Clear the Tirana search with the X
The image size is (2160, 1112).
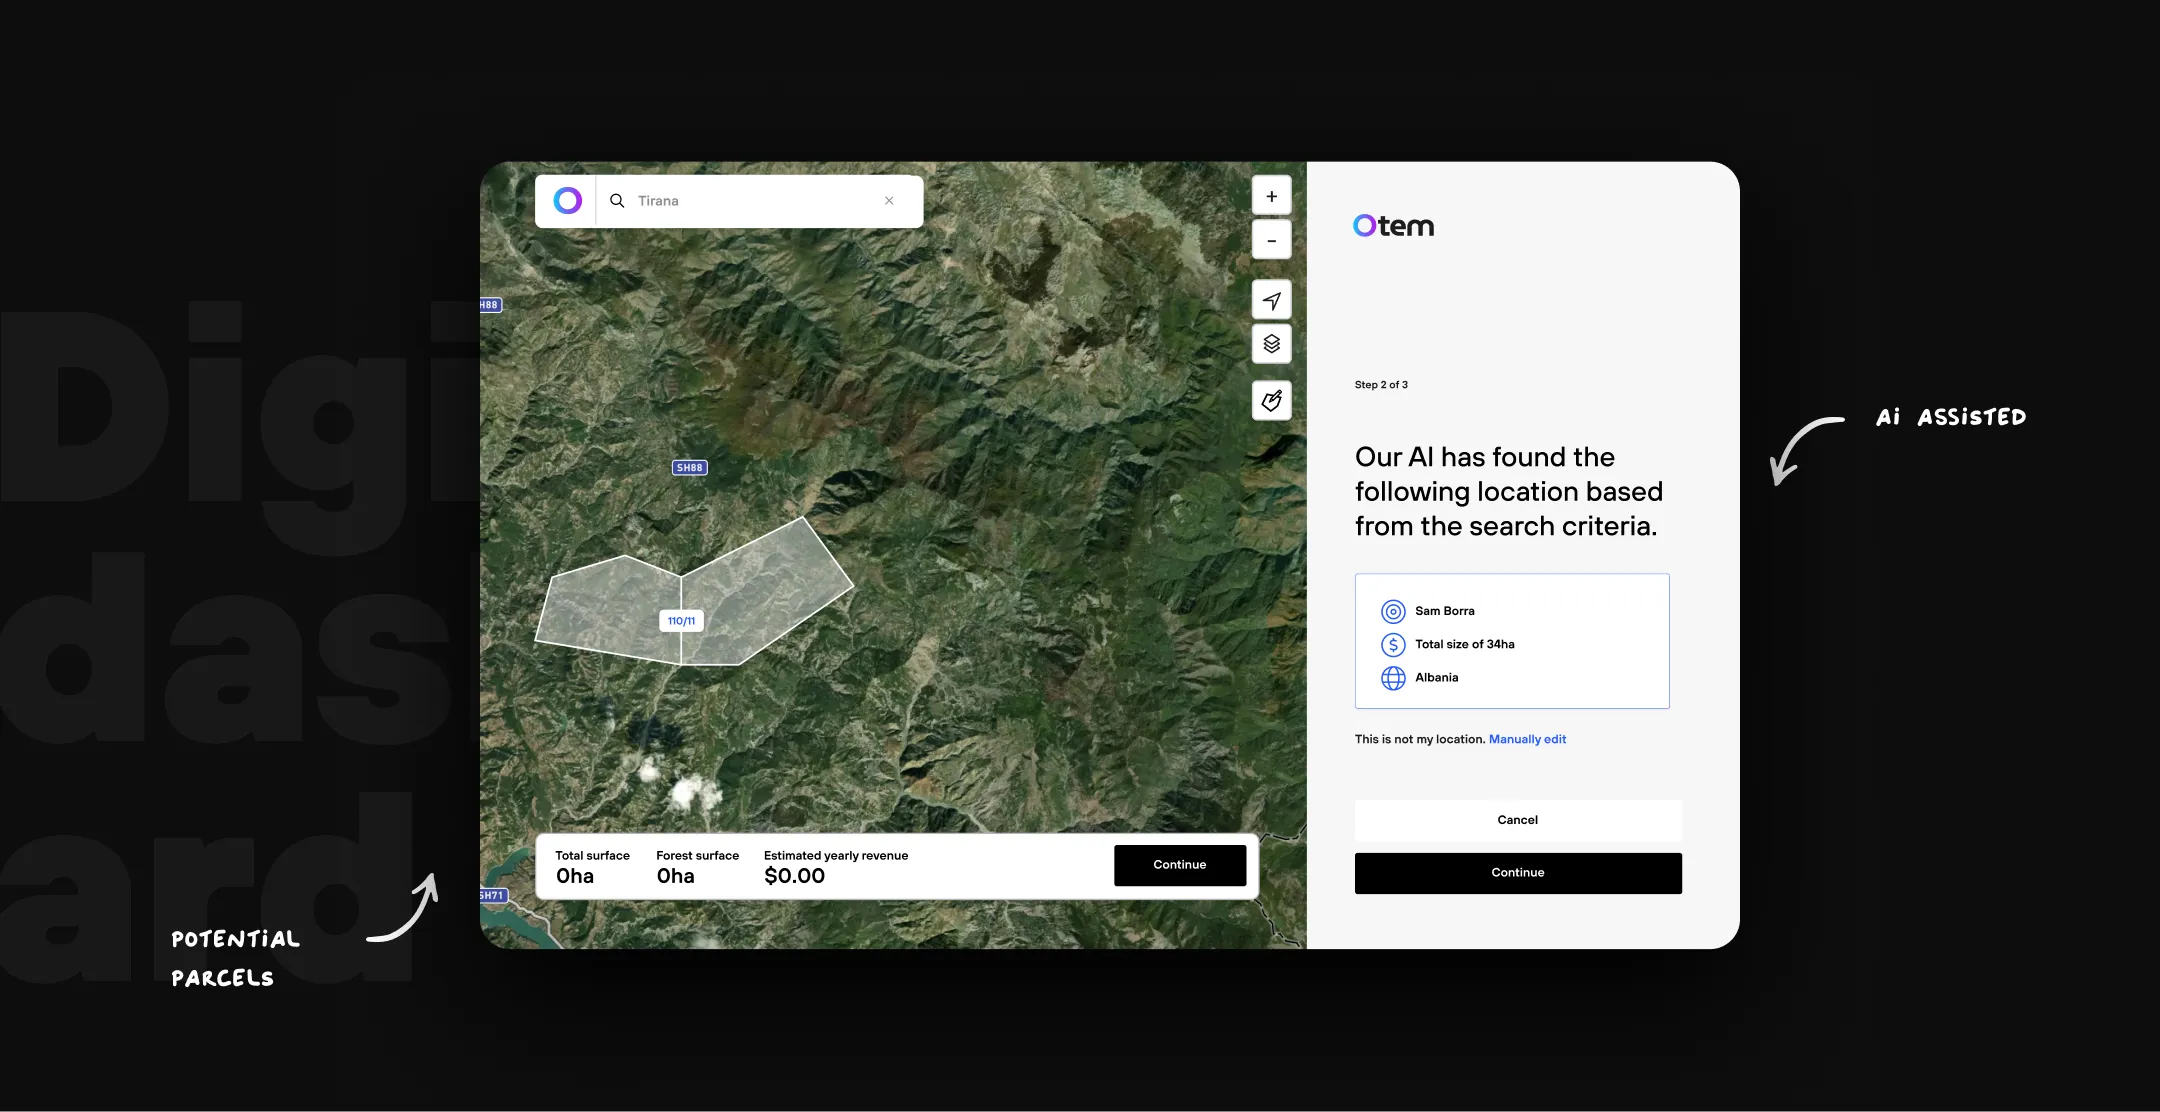[889, 201]
